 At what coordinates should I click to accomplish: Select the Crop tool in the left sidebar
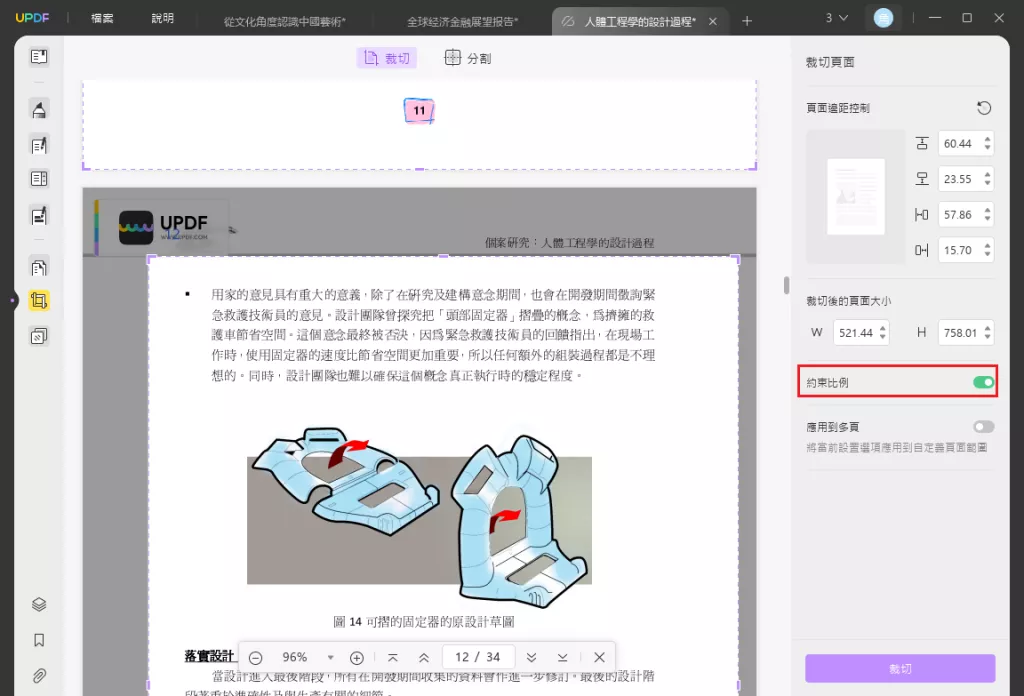[x=39, y=300]
